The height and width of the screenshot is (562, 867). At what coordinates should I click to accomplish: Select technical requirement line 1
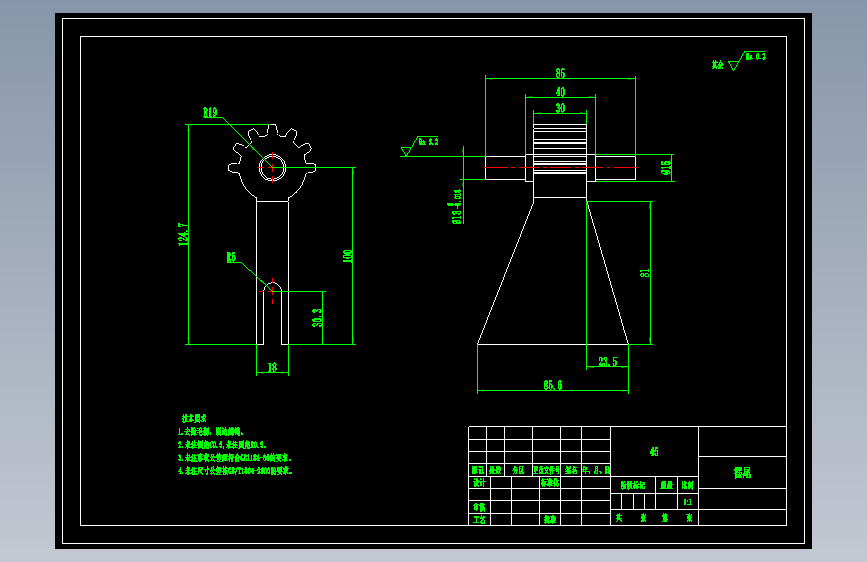211,432
